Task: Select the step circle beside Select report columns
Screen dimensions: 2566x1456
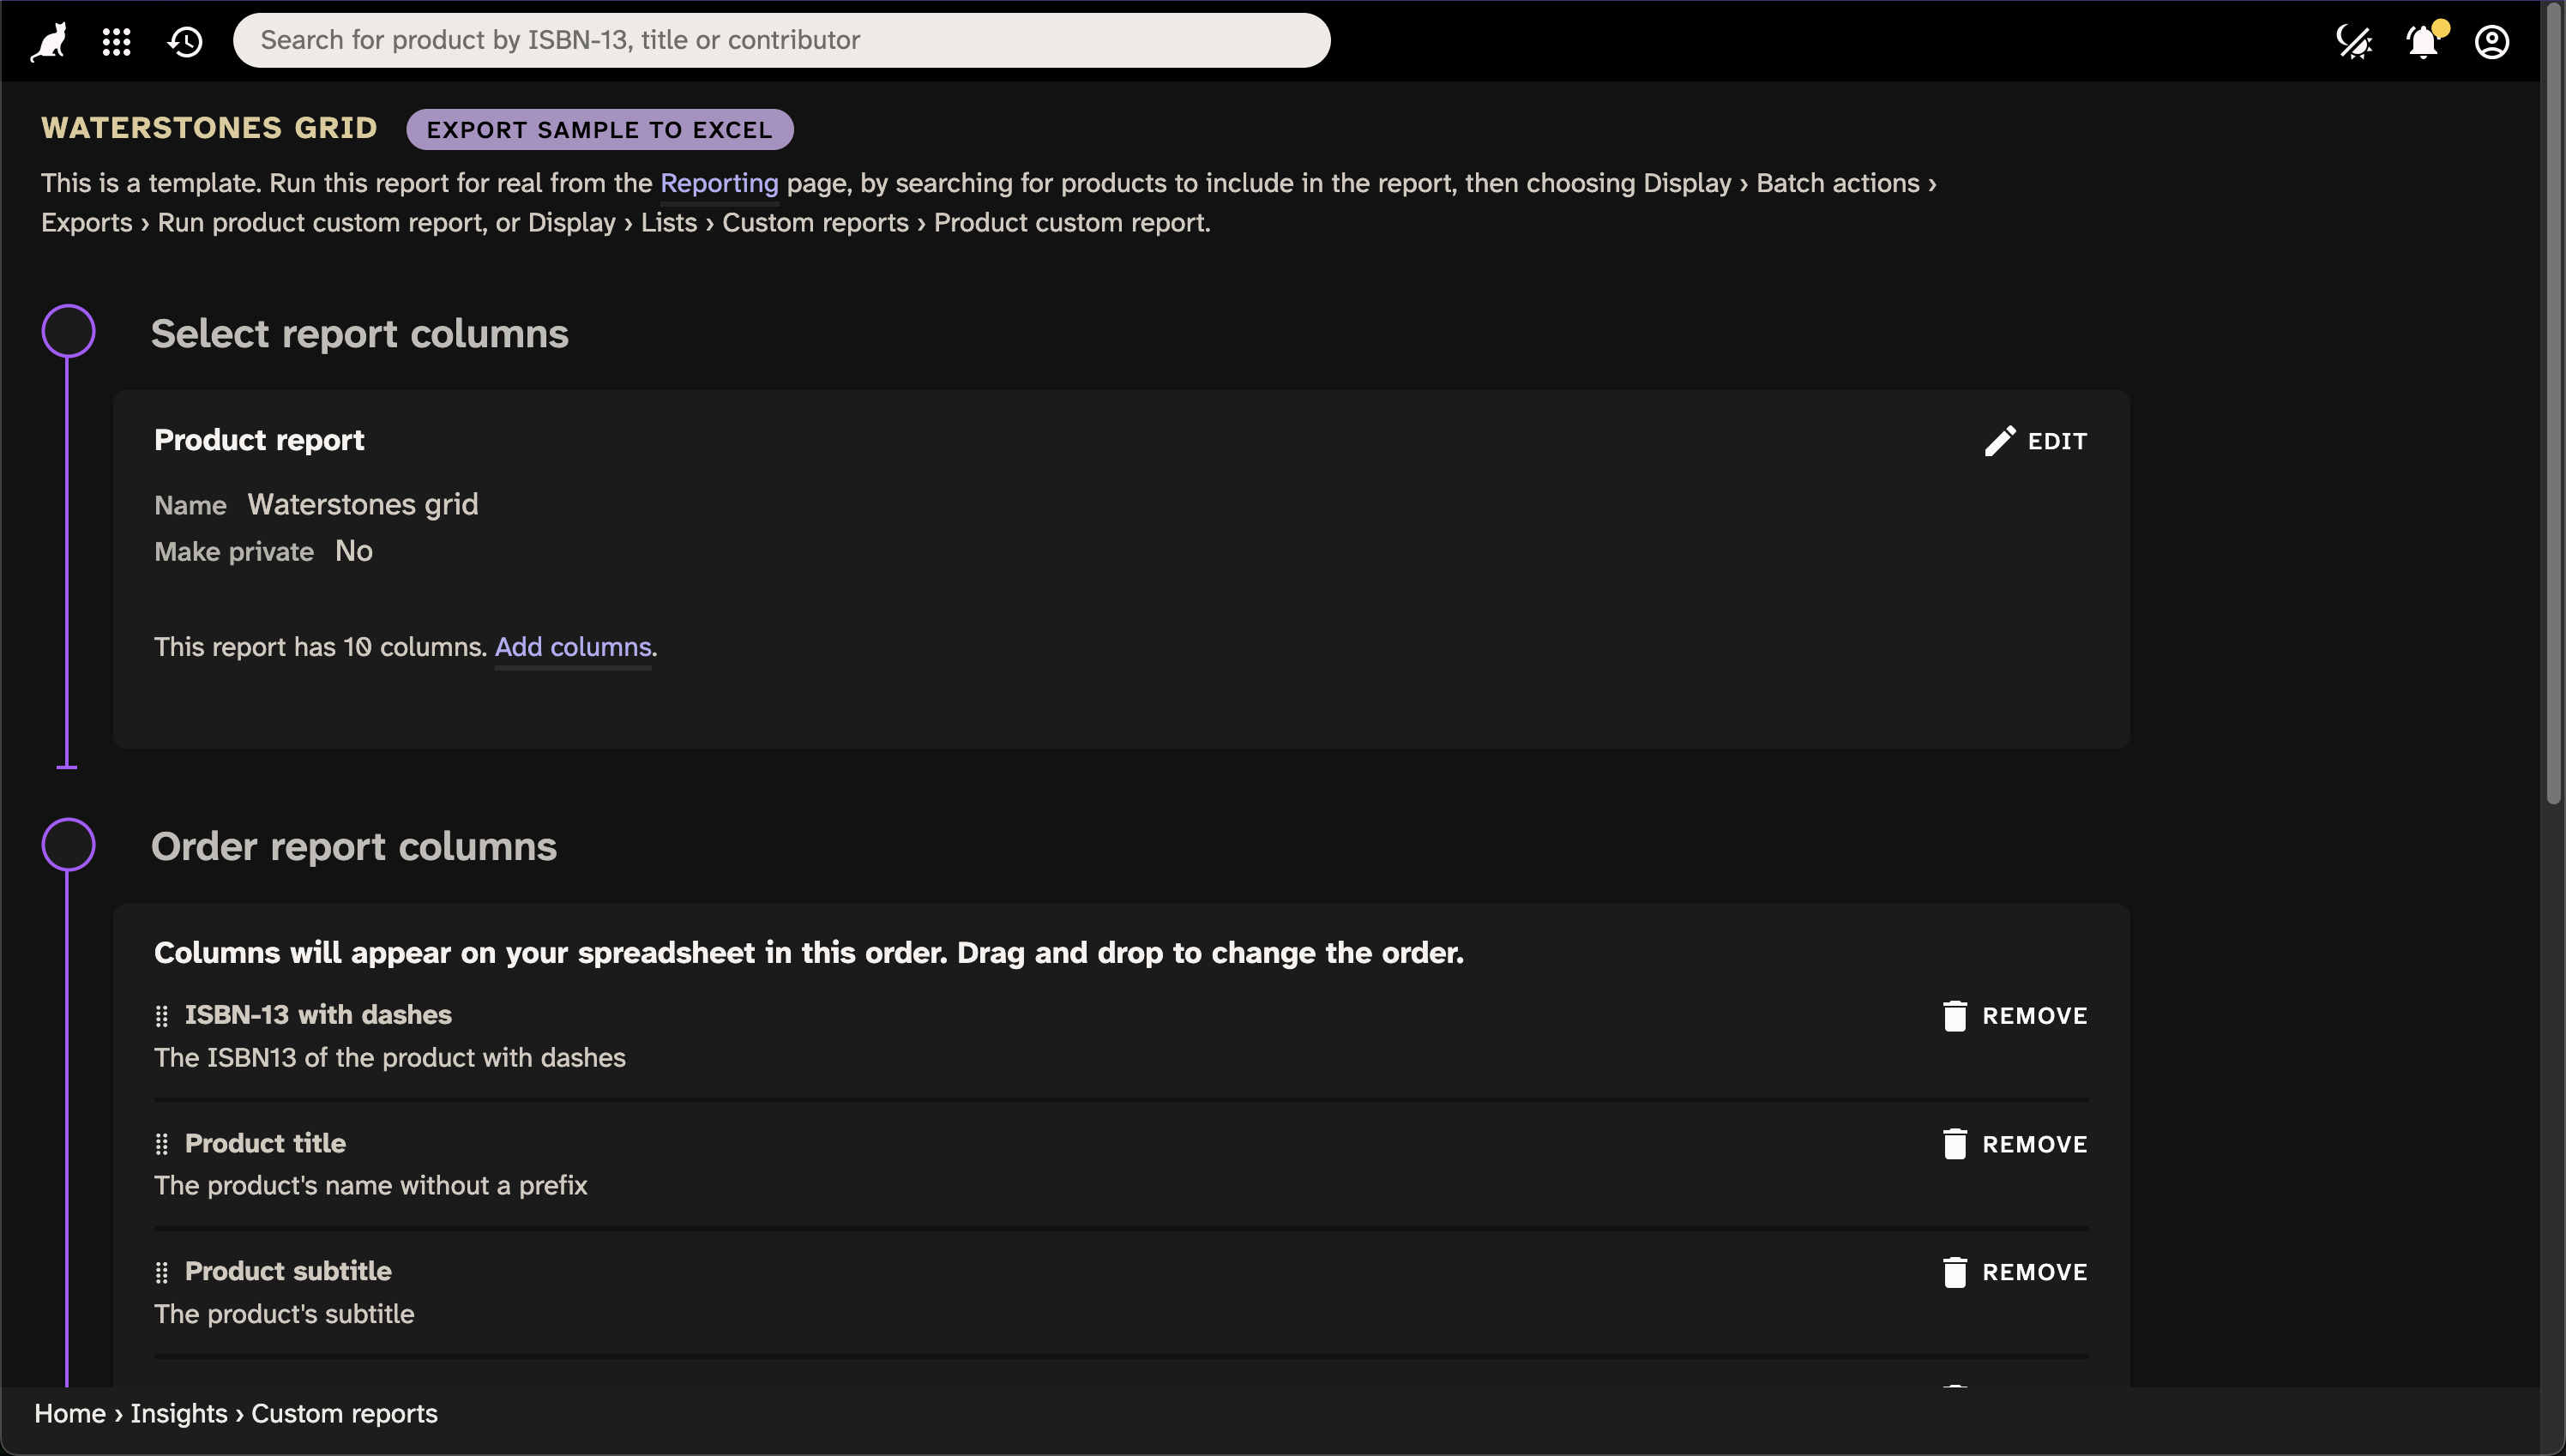Action: pyautogui.click(x=68, y=330)
